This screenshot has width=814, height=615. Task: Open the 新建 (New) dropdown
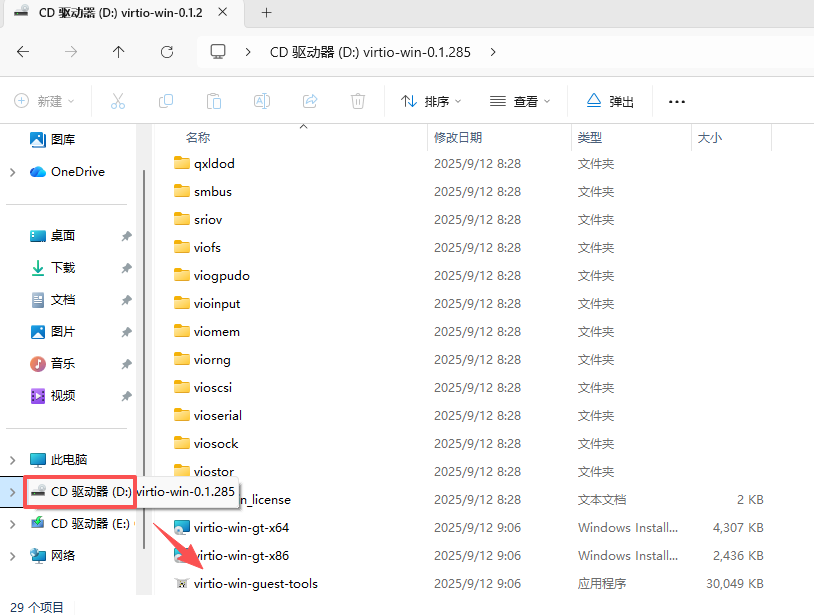point(44,101)
